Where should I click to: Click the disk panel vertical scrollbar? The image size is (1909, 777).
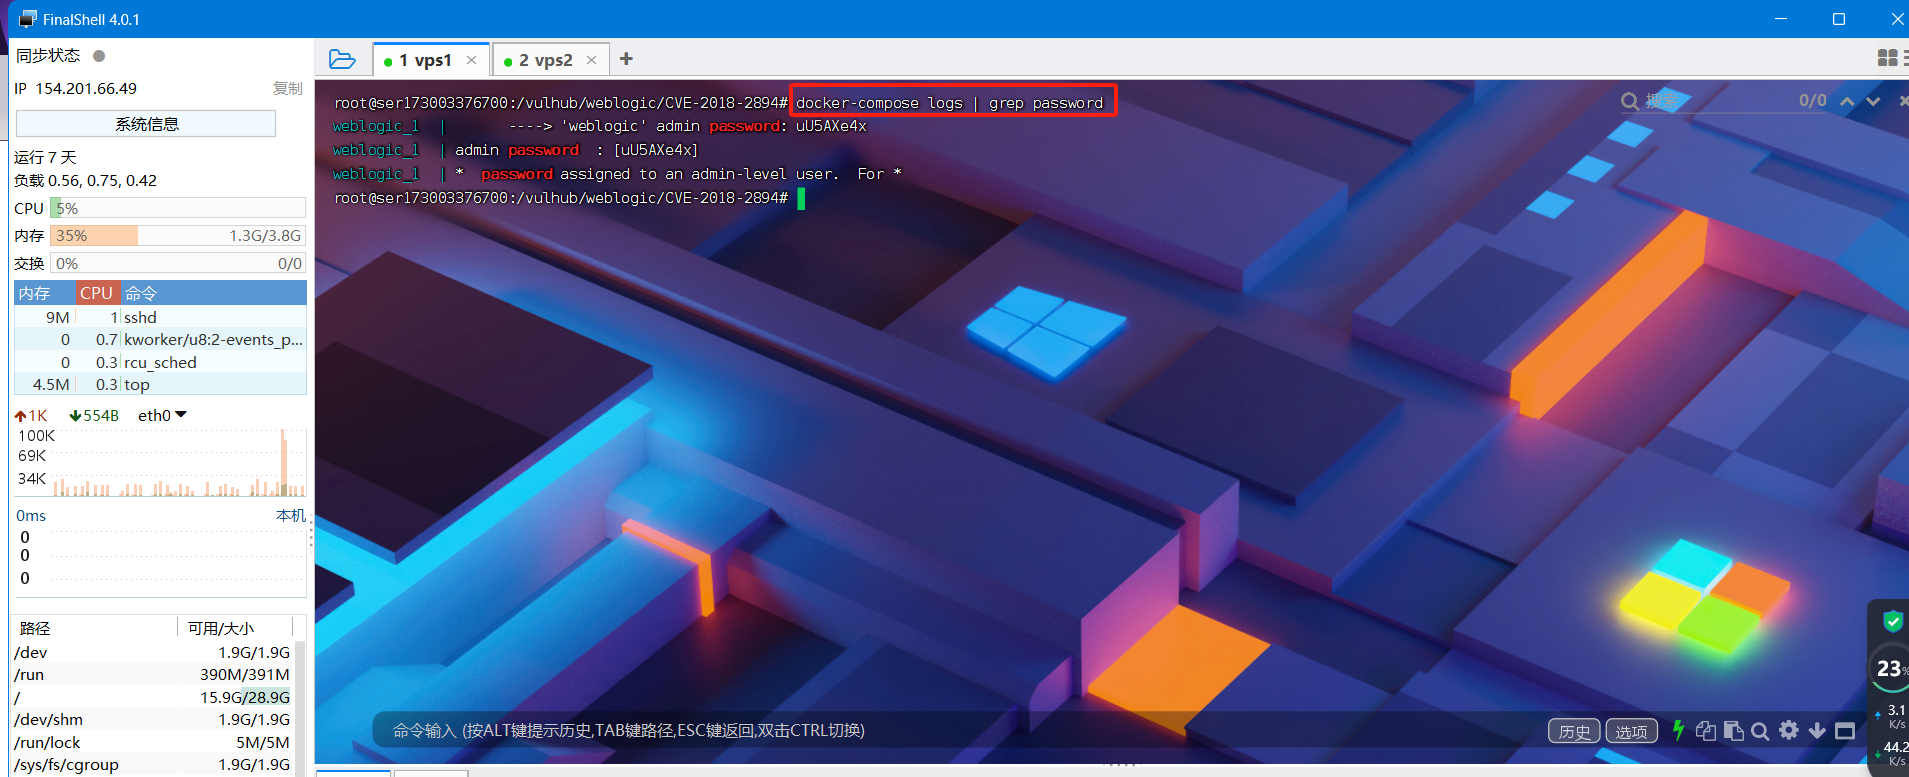pyautogui.click(x=300, y=707)
